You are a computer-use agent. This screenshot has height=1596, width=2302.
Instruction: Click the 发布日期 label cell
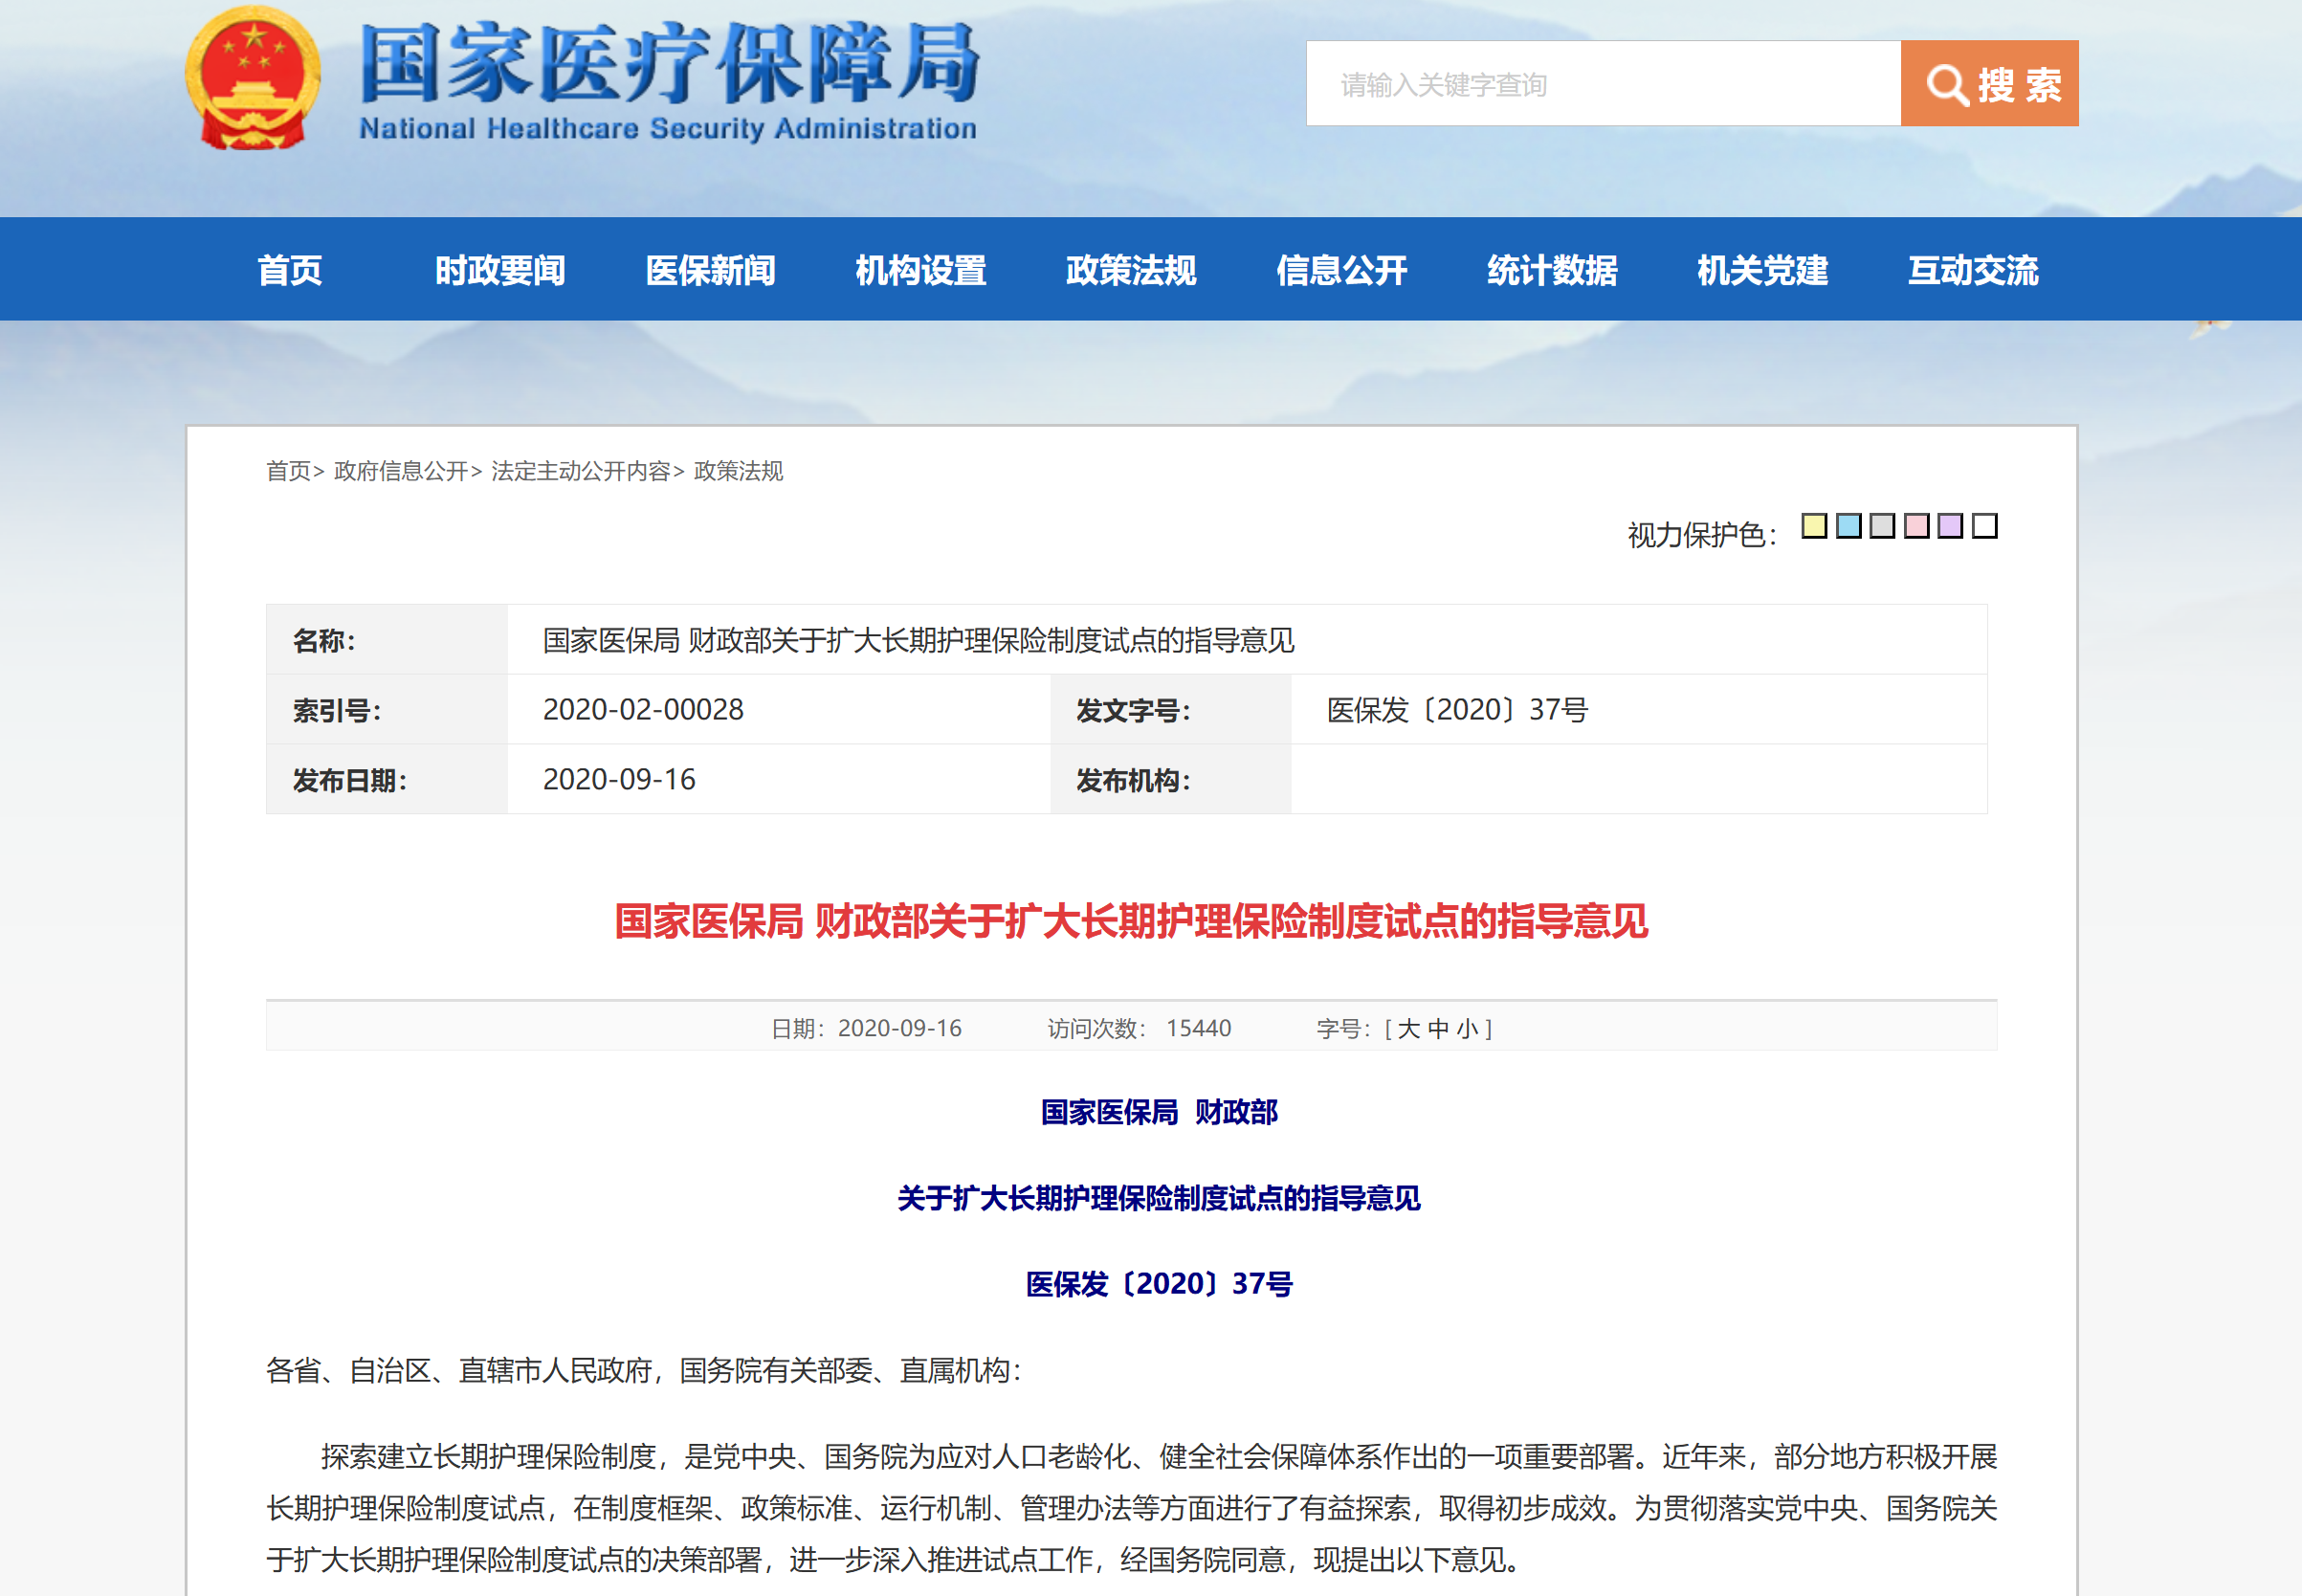click(387, 780)
